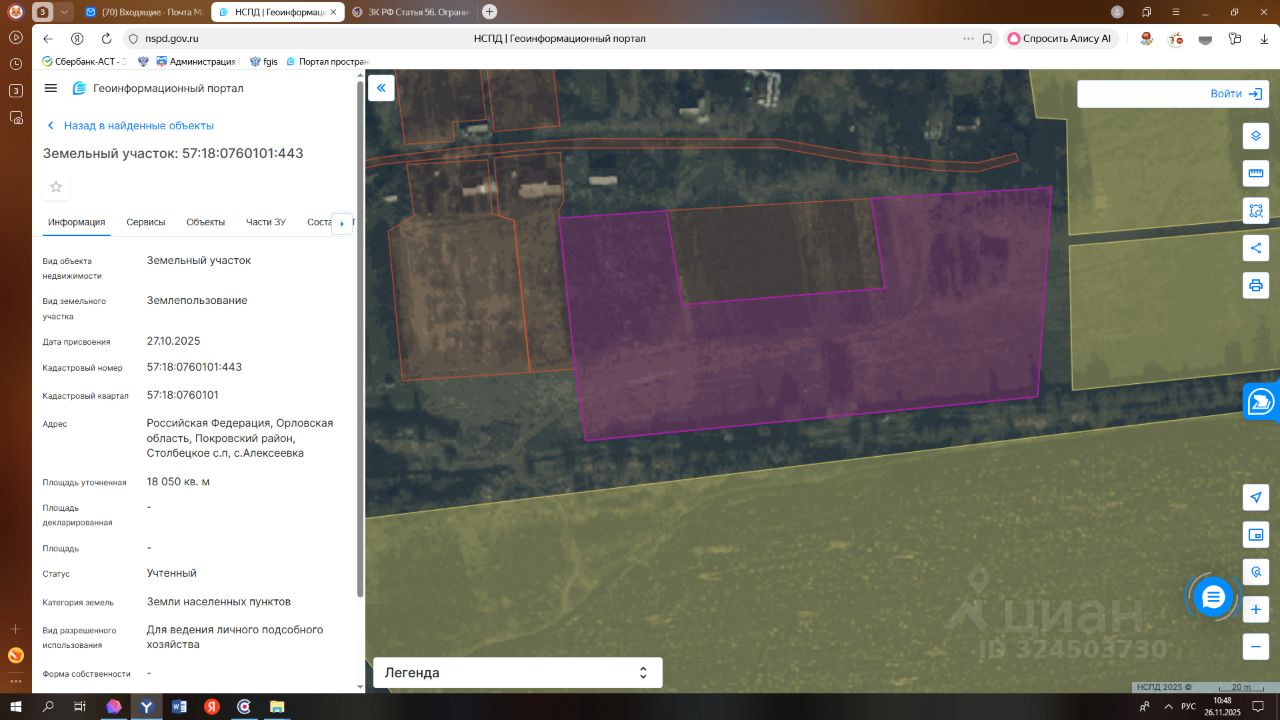The image size is (1280, 720).
Task: Click Спросить Алису AI button
Action: [x=1059, y=39]
